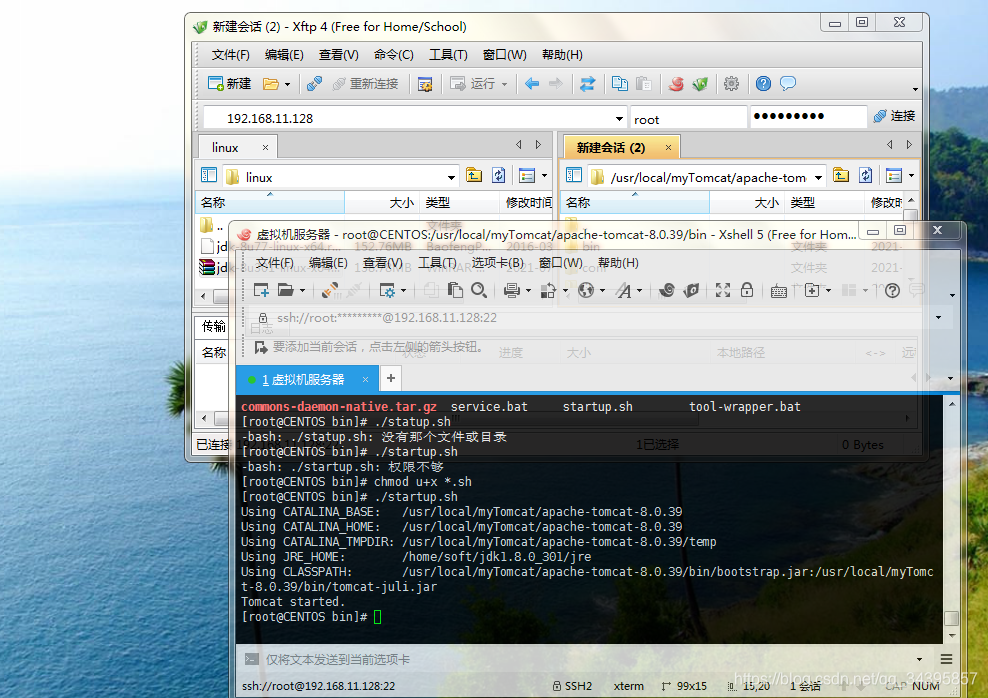Viewport: 988px width, 698px height.
Task: Click the Xshell virtual keyboard icon
Action: (x=779, y=291)
